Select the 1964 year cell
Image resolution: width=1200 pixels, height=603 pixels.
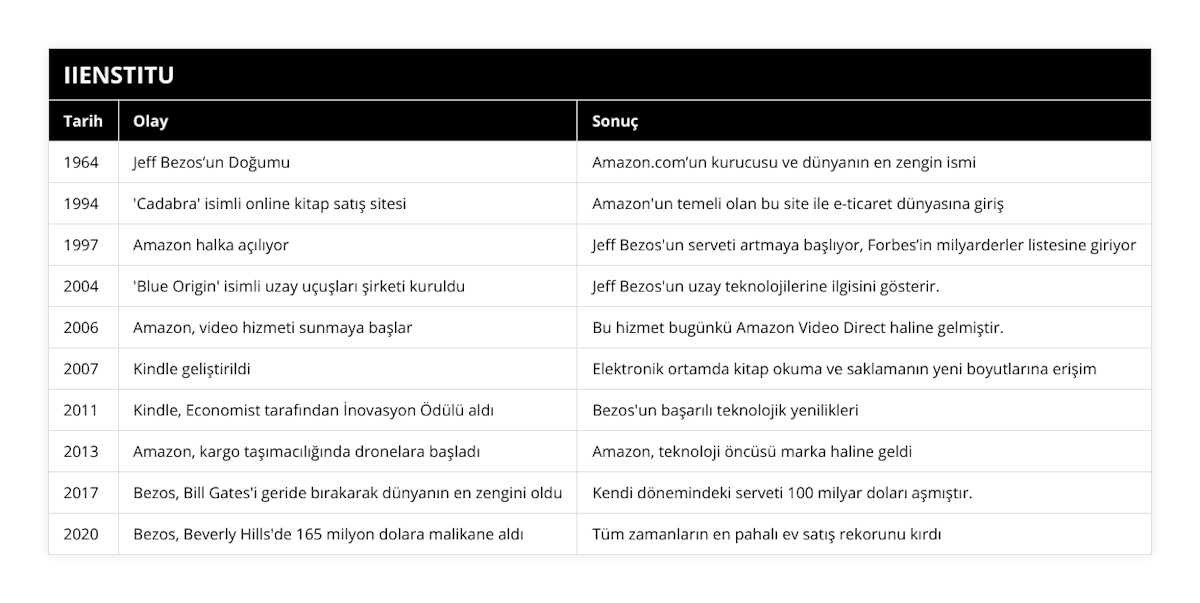(81, 162)
